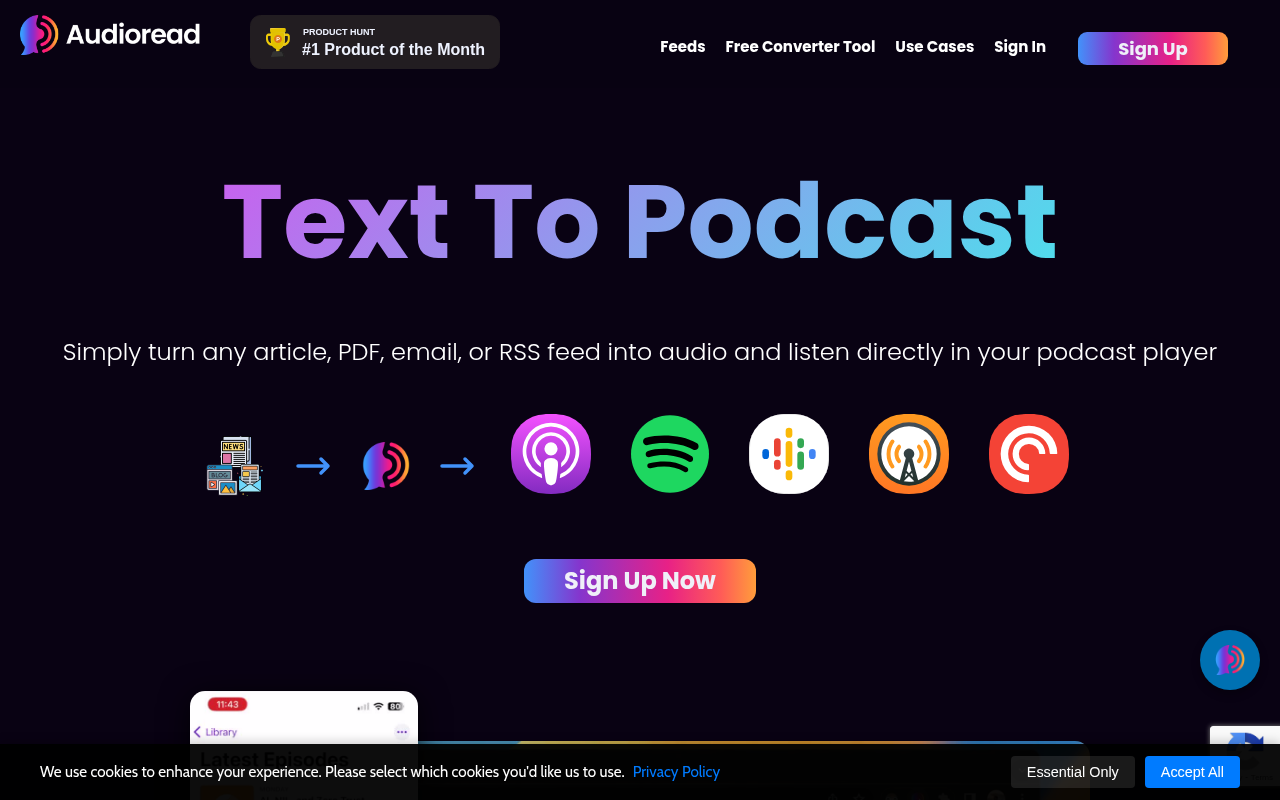
Task: Open the Overcast podcast icon
Action: click(908, 454)
